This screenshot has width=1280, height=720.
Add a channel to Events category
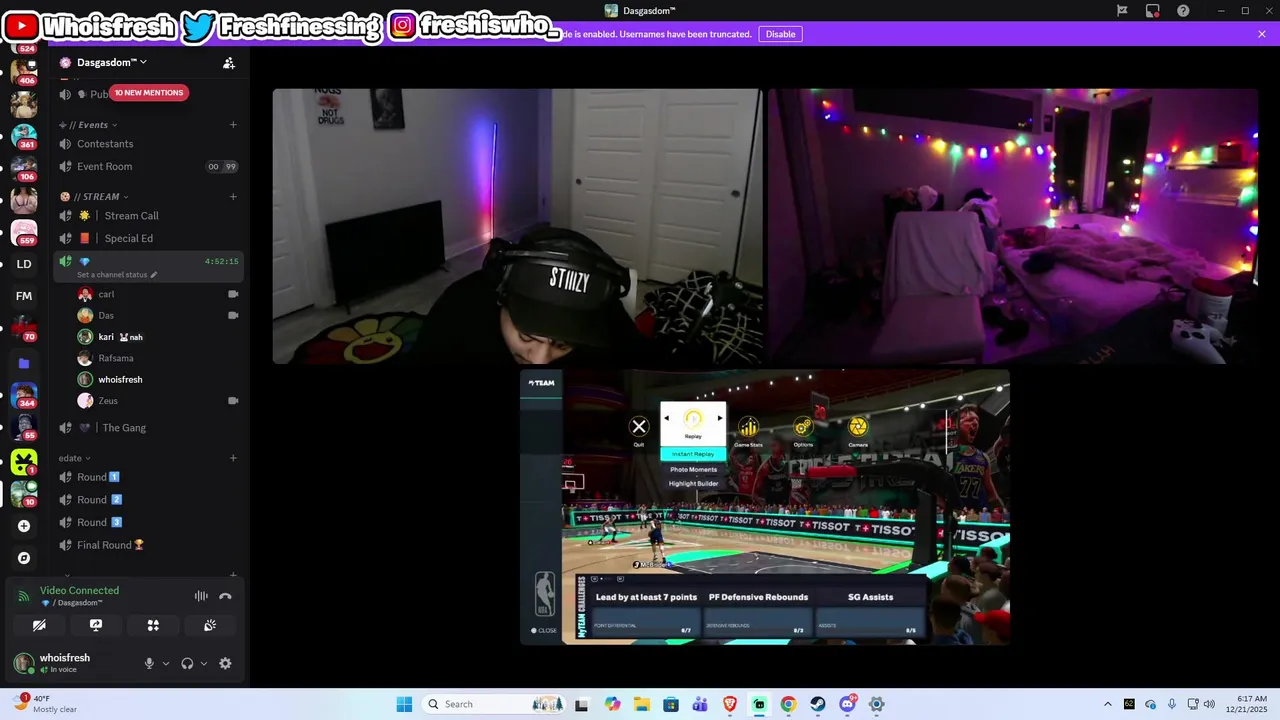click(x=233, y=125)
